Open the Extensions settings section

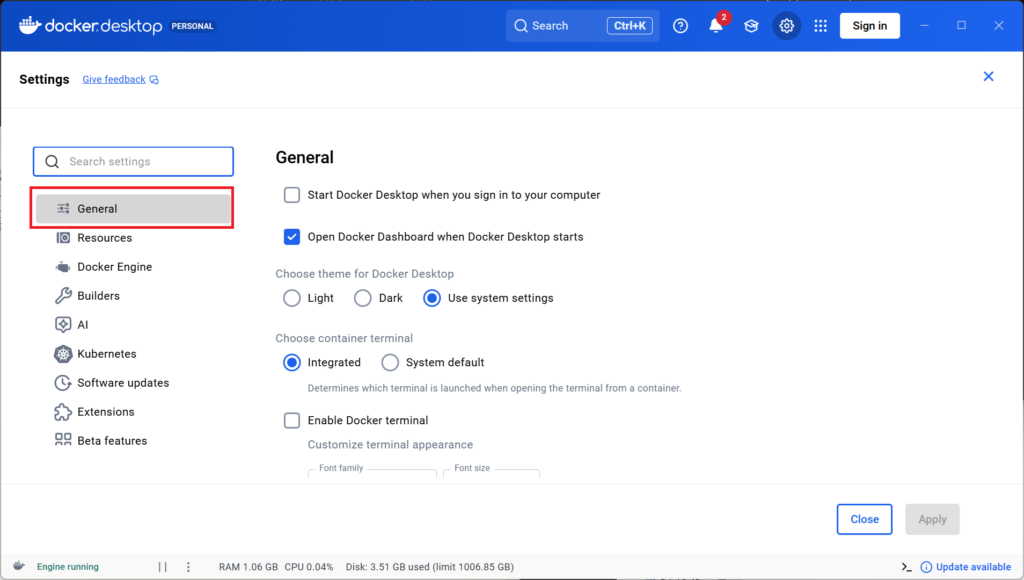click(x=133, y=411)
